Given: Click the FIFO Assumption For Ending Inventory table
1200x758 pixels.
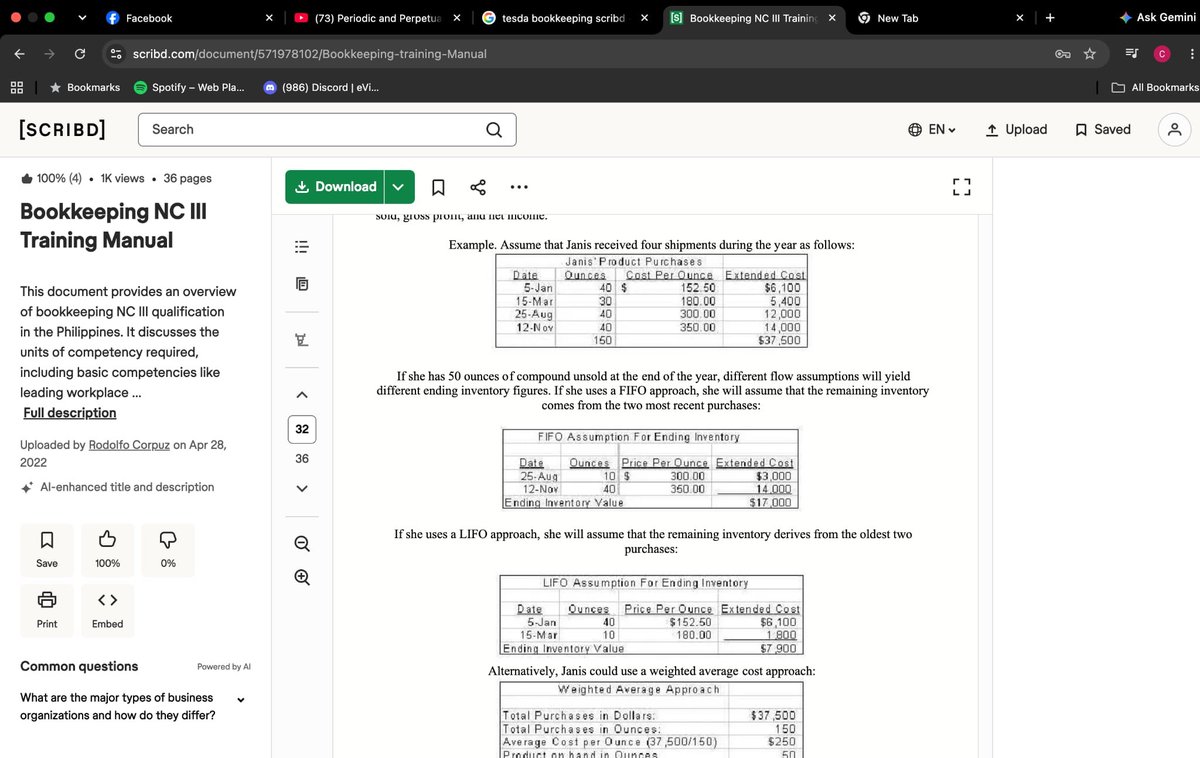Looking at the screenshot, I should click(650, 469).
